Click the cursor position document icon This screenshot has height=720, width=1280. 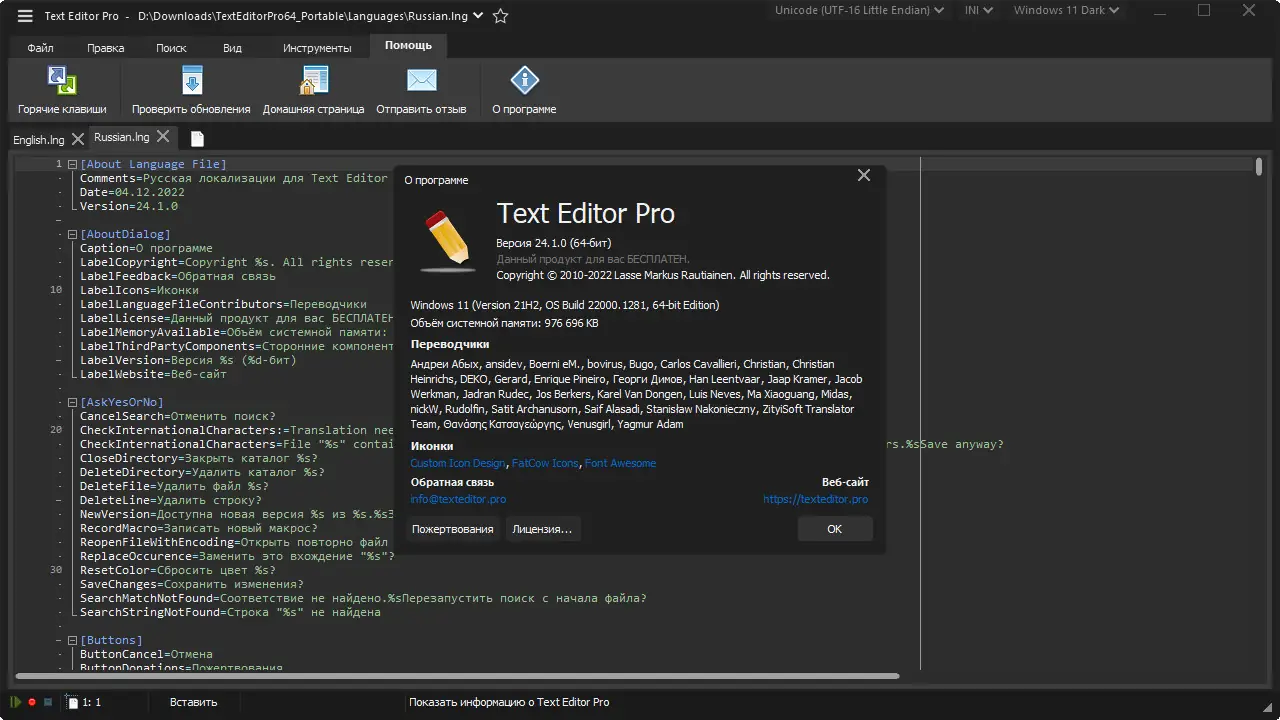[72, 703]
